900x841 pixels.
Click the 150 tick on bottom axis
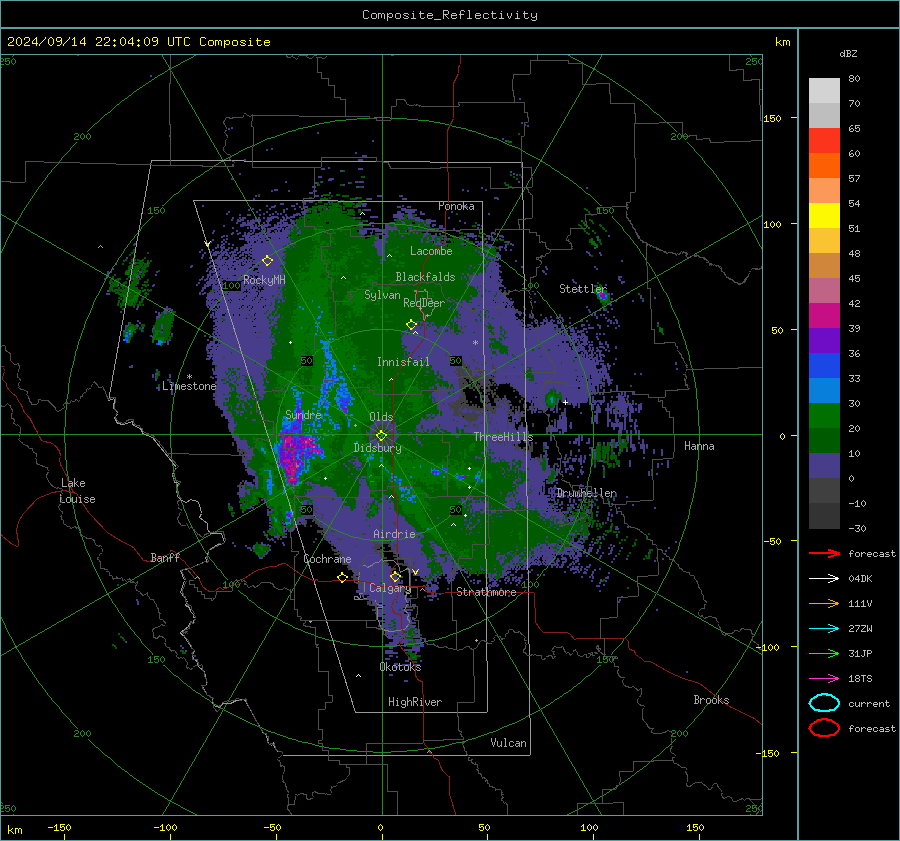(695, 828)
